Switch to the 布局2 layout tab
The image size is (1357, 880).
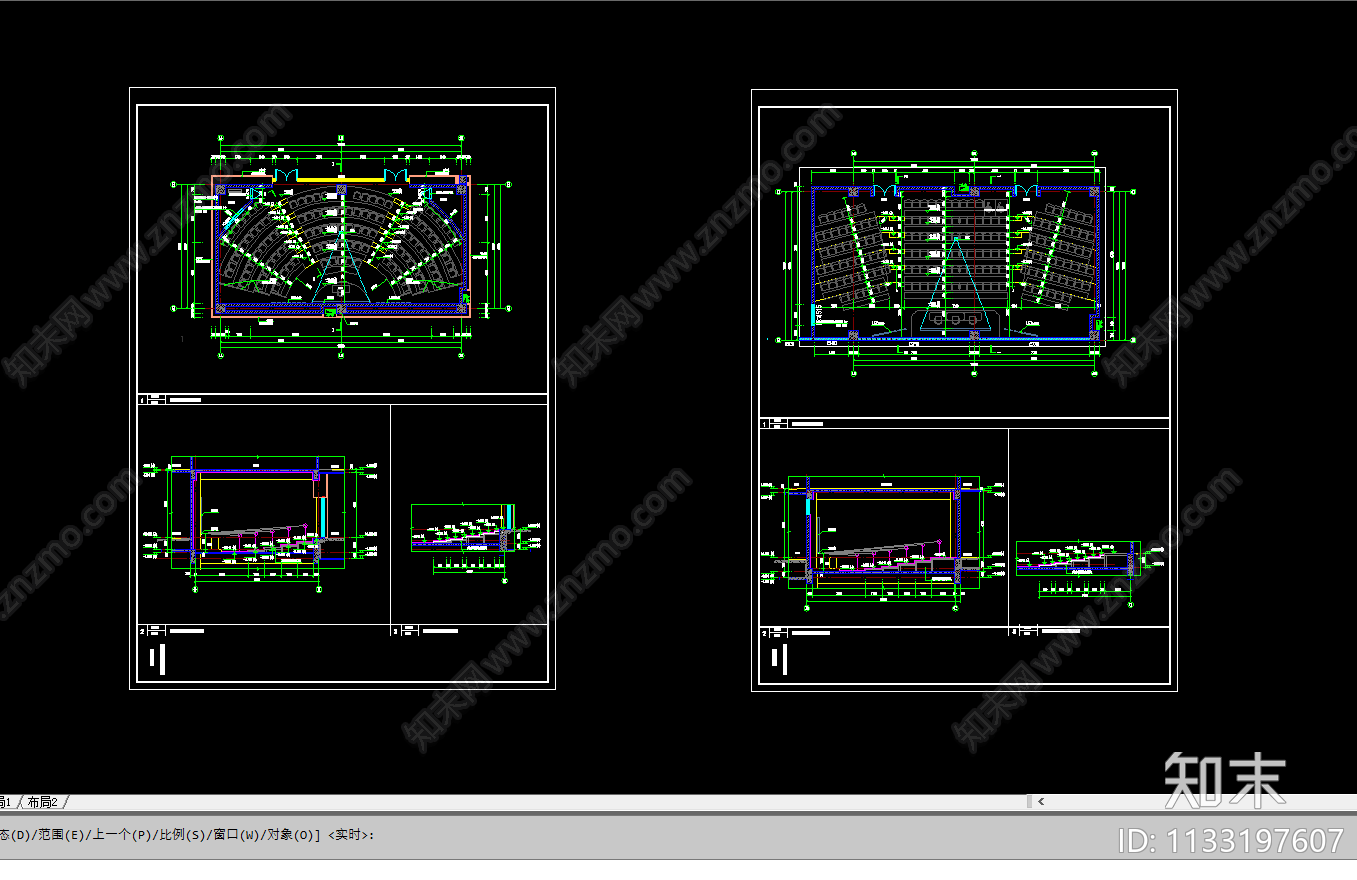pyautogui.click(x=43, y=802)
